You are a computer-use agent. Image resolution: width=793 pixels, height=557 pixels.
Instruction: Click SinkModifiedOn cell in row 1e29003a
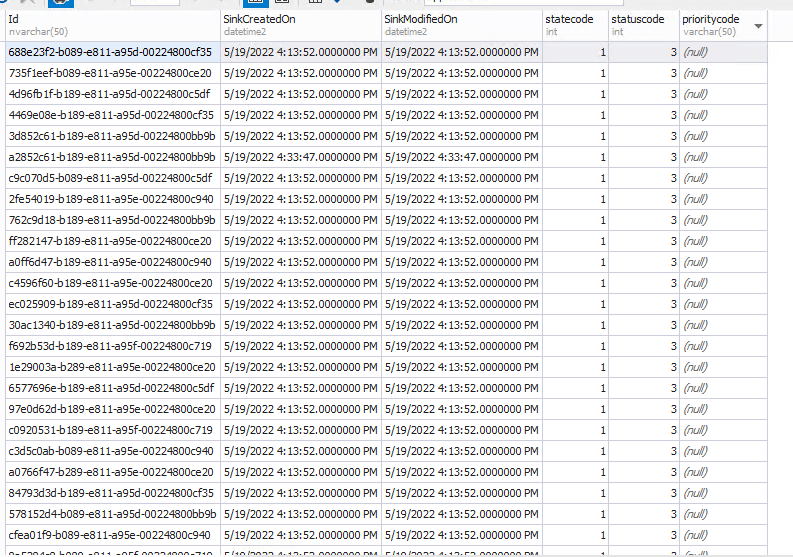pyautogui.click(x=462, y=367)
